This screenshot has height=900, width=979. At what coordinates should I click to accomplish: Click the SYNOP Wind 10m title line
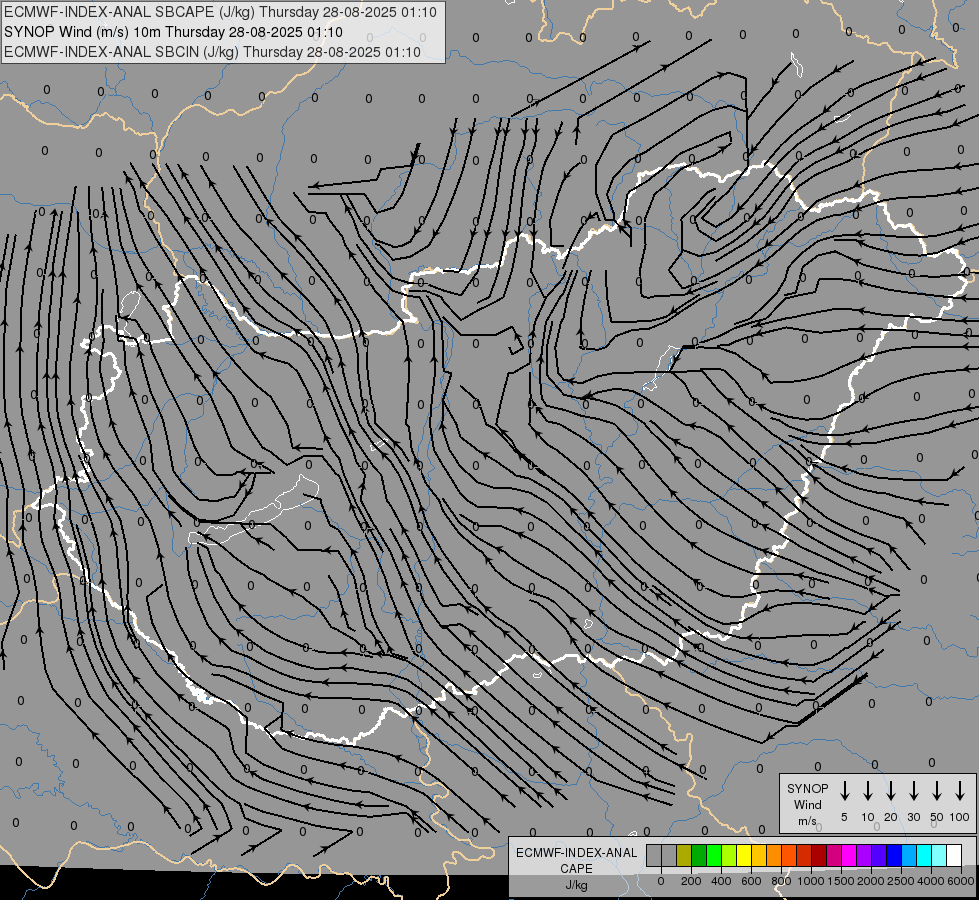(173, 32)
